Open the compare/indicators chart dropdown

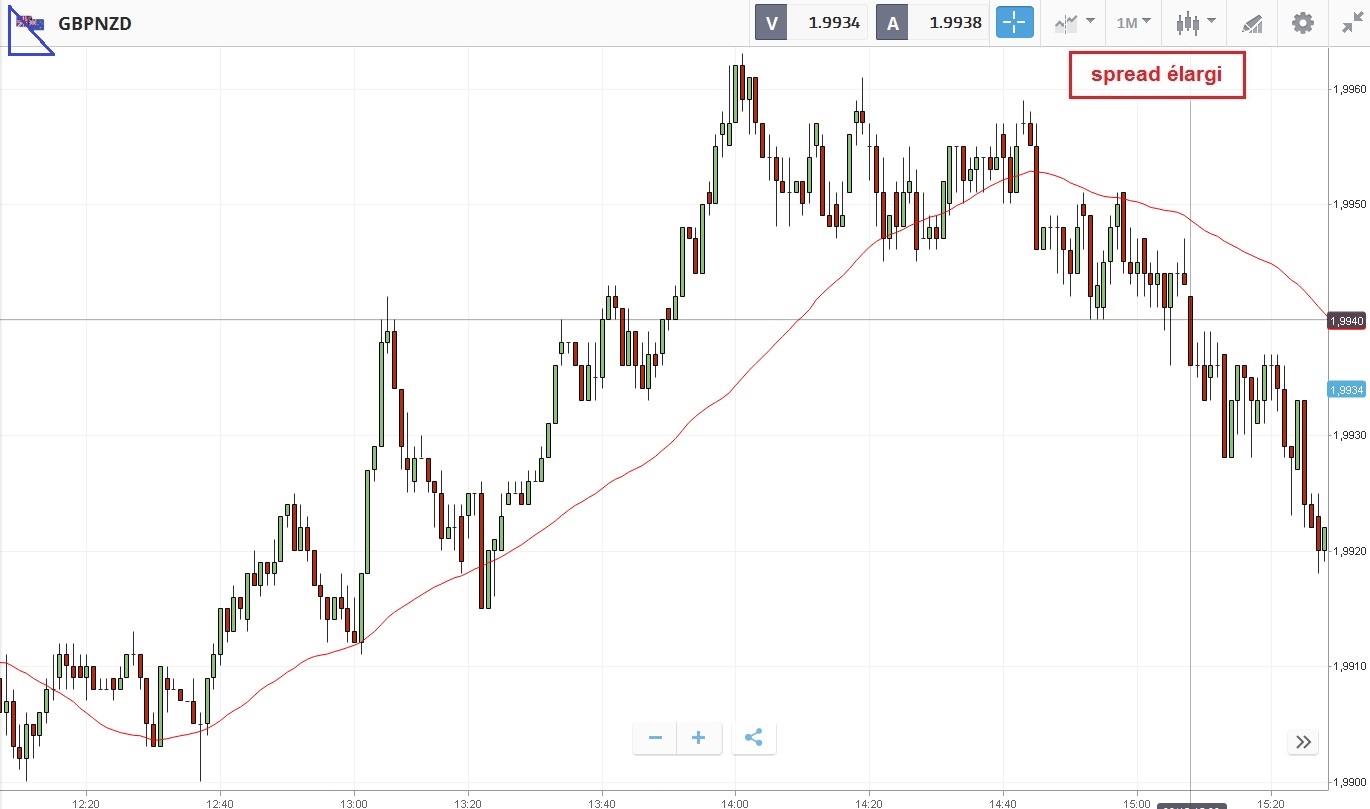click(1074, 22)
